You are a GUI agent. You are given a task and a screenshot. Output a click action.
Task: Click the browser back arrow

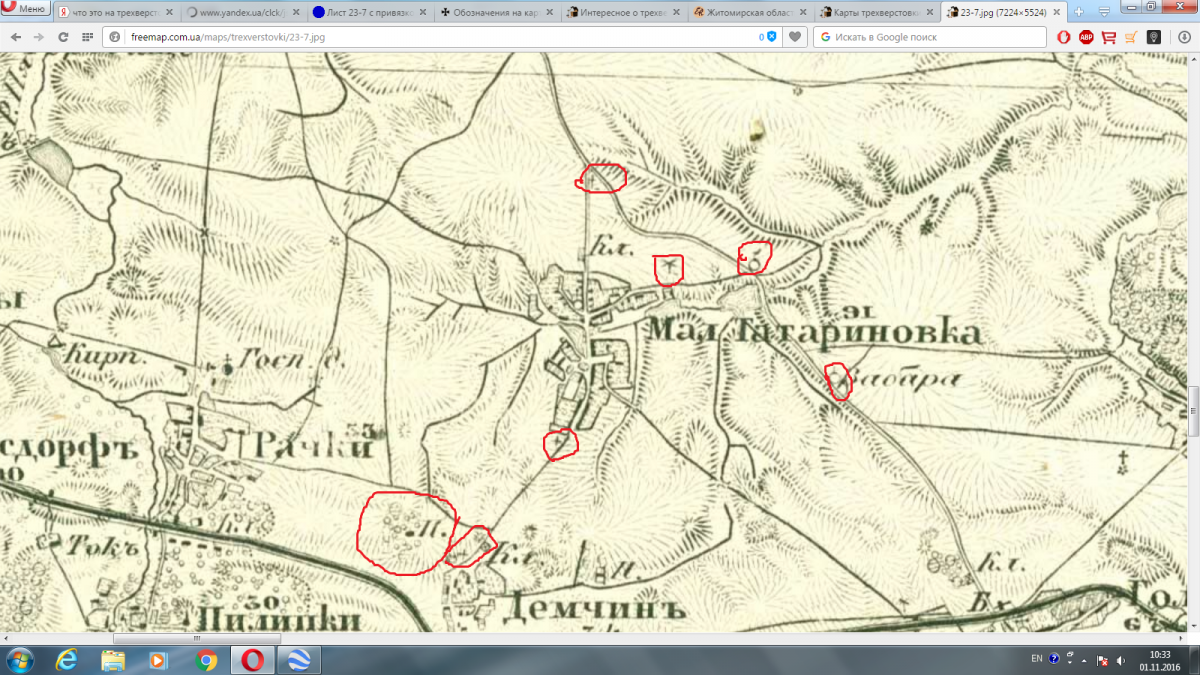tap(15, 37)
